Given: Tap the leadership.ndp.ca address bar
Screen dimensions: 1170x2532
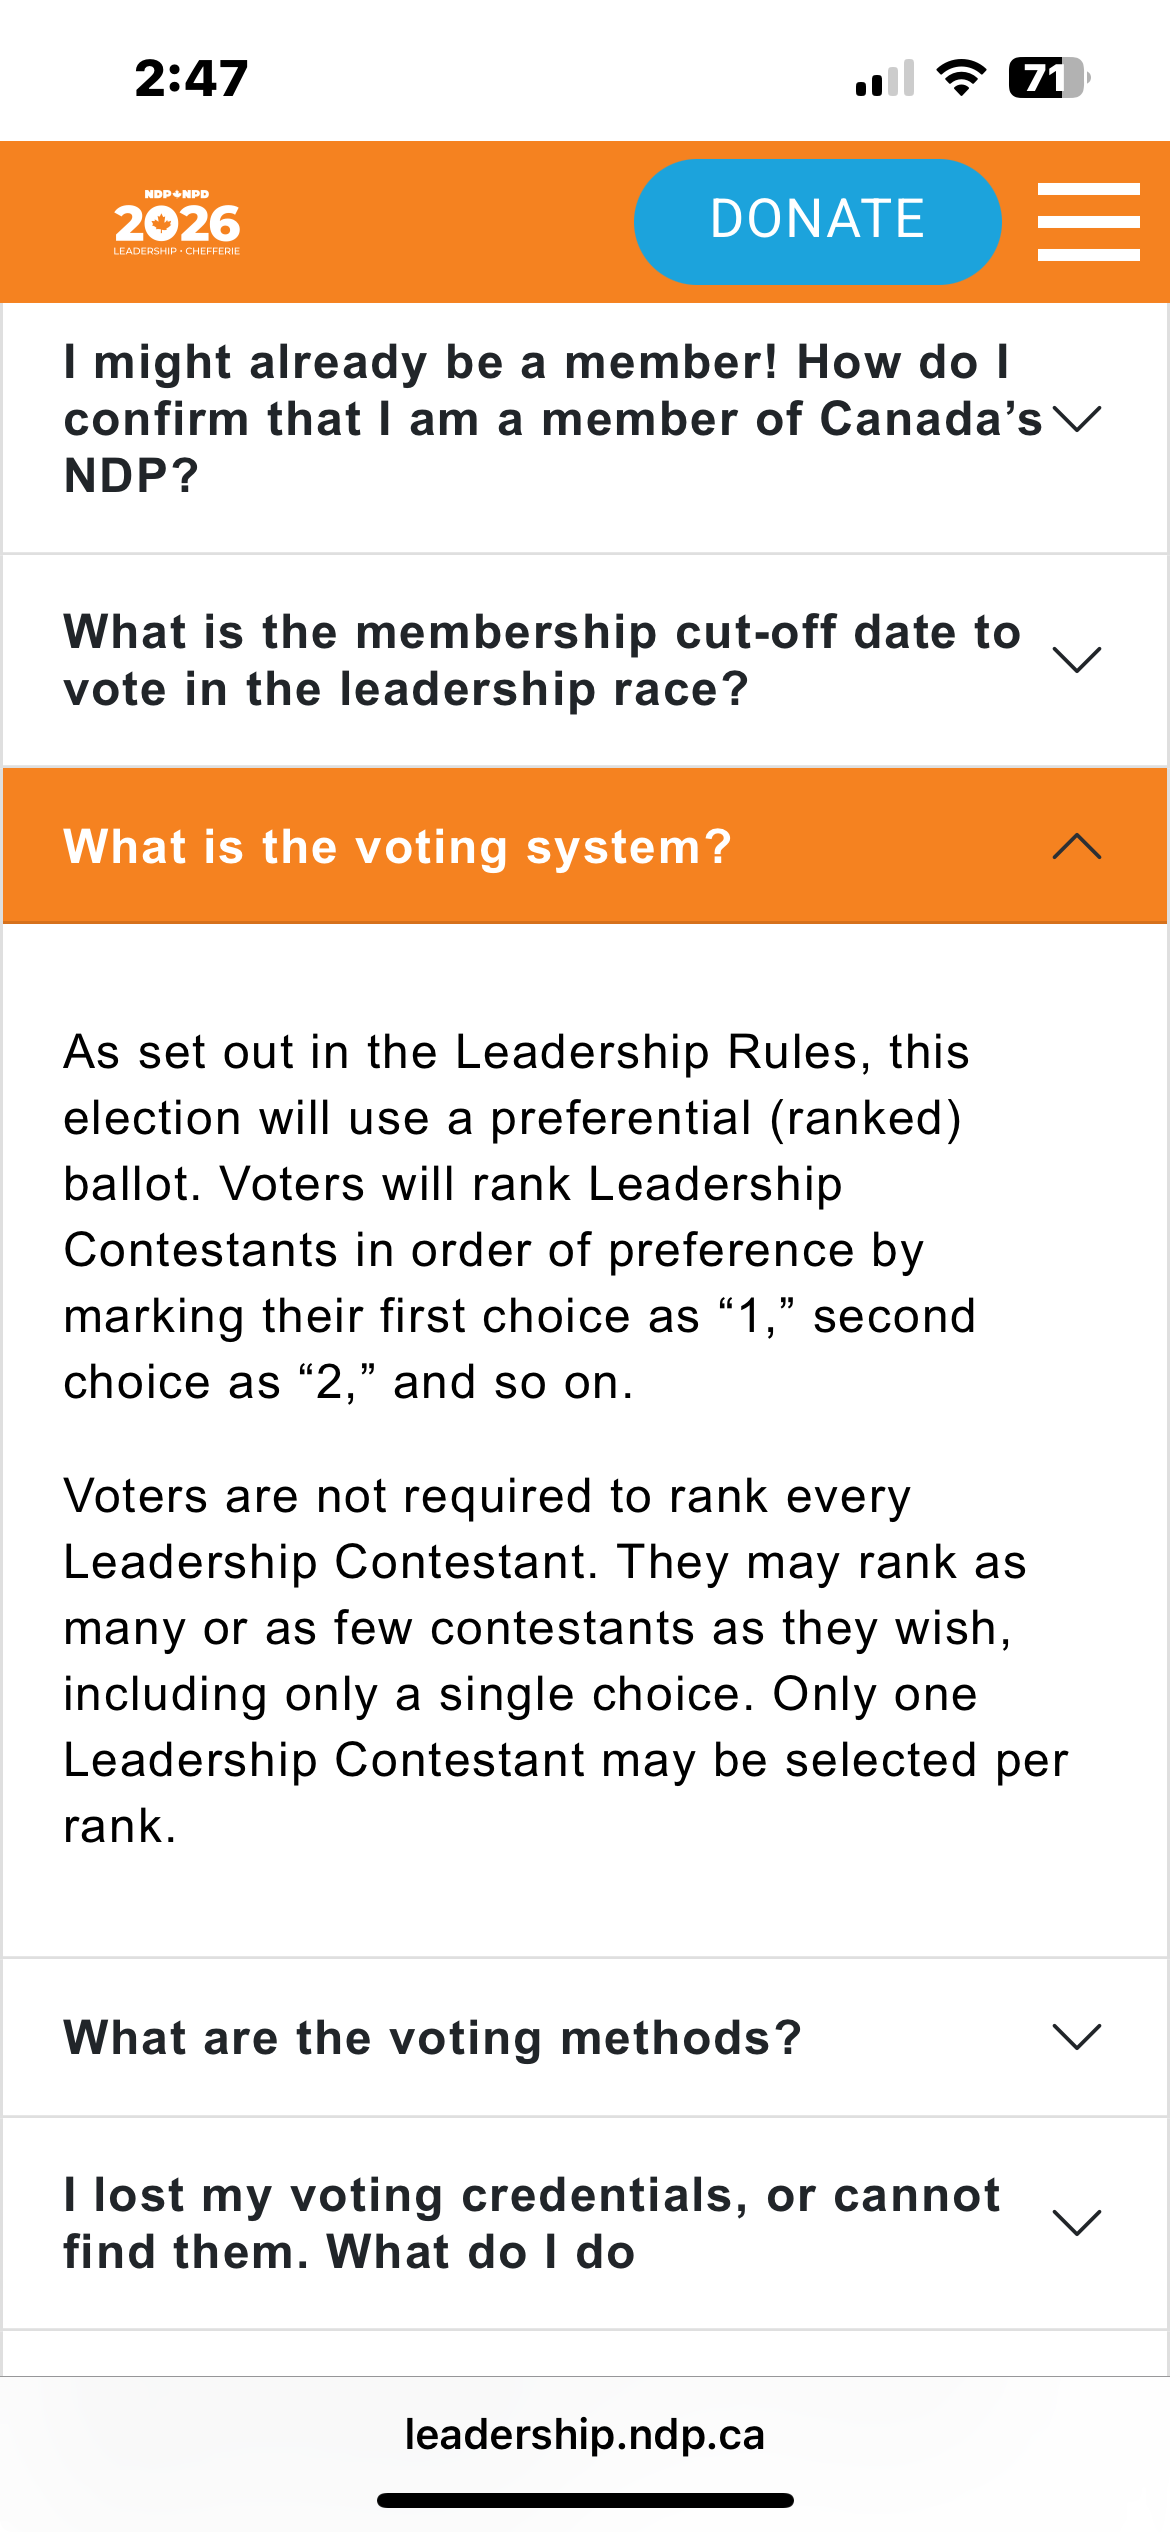Looking at the screenshot, I should point(585,2434).
